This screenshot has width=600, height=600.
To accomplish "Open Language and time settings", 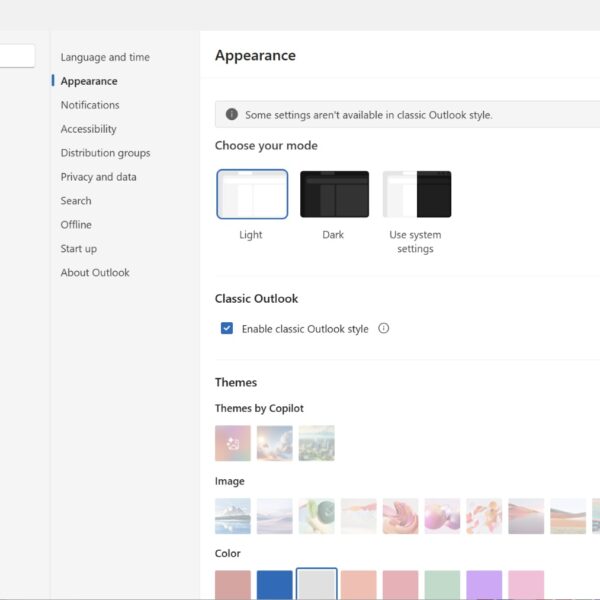I will (x=105, y=57).
